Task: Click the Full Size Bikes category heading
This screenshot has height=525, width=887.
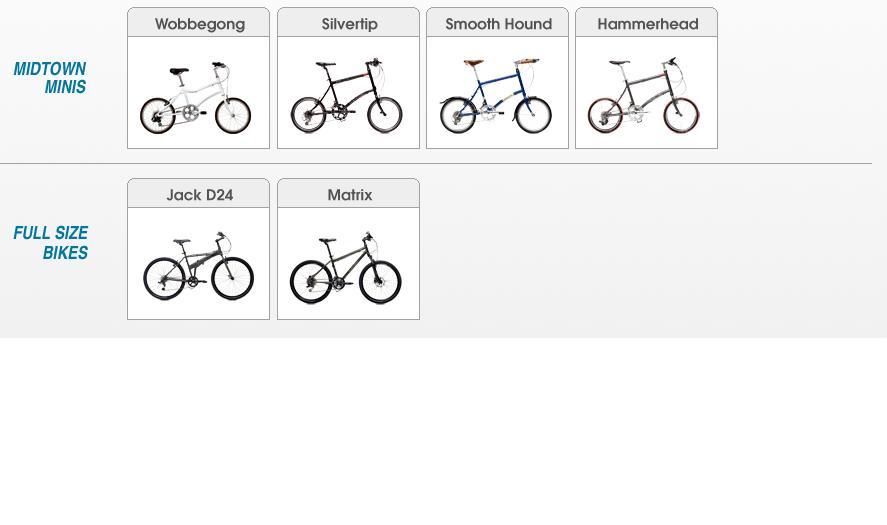Action: tap(51, 242)
